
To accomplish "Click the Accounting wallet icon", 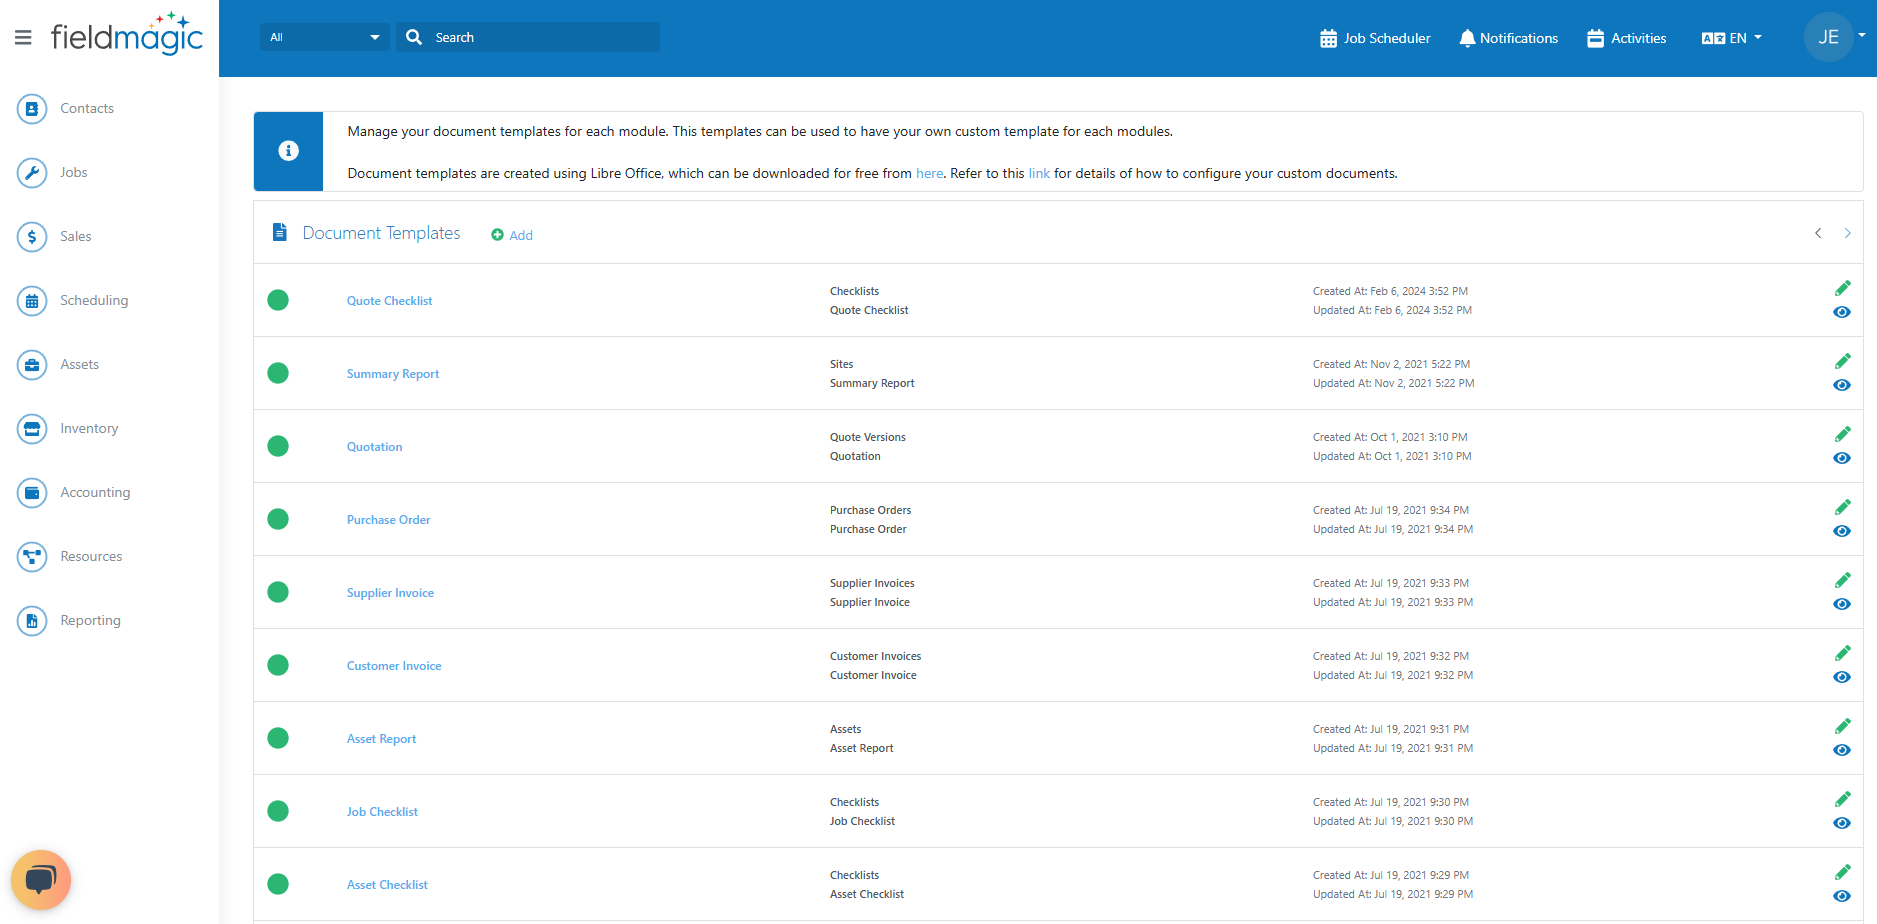I will click(32, 492).
